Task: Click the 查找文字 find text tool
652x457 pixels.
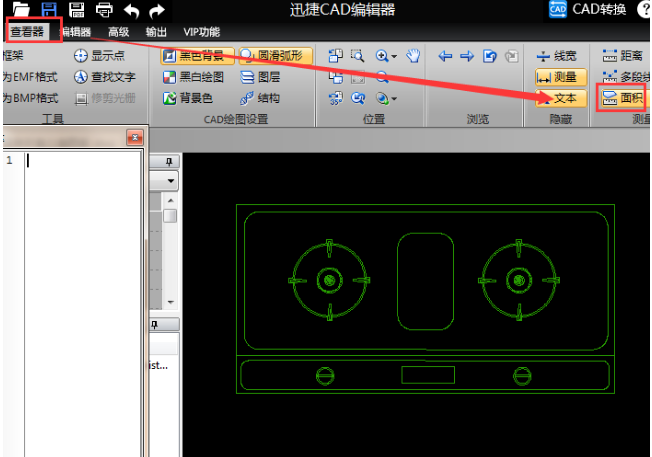Action: tap(105, 77)
